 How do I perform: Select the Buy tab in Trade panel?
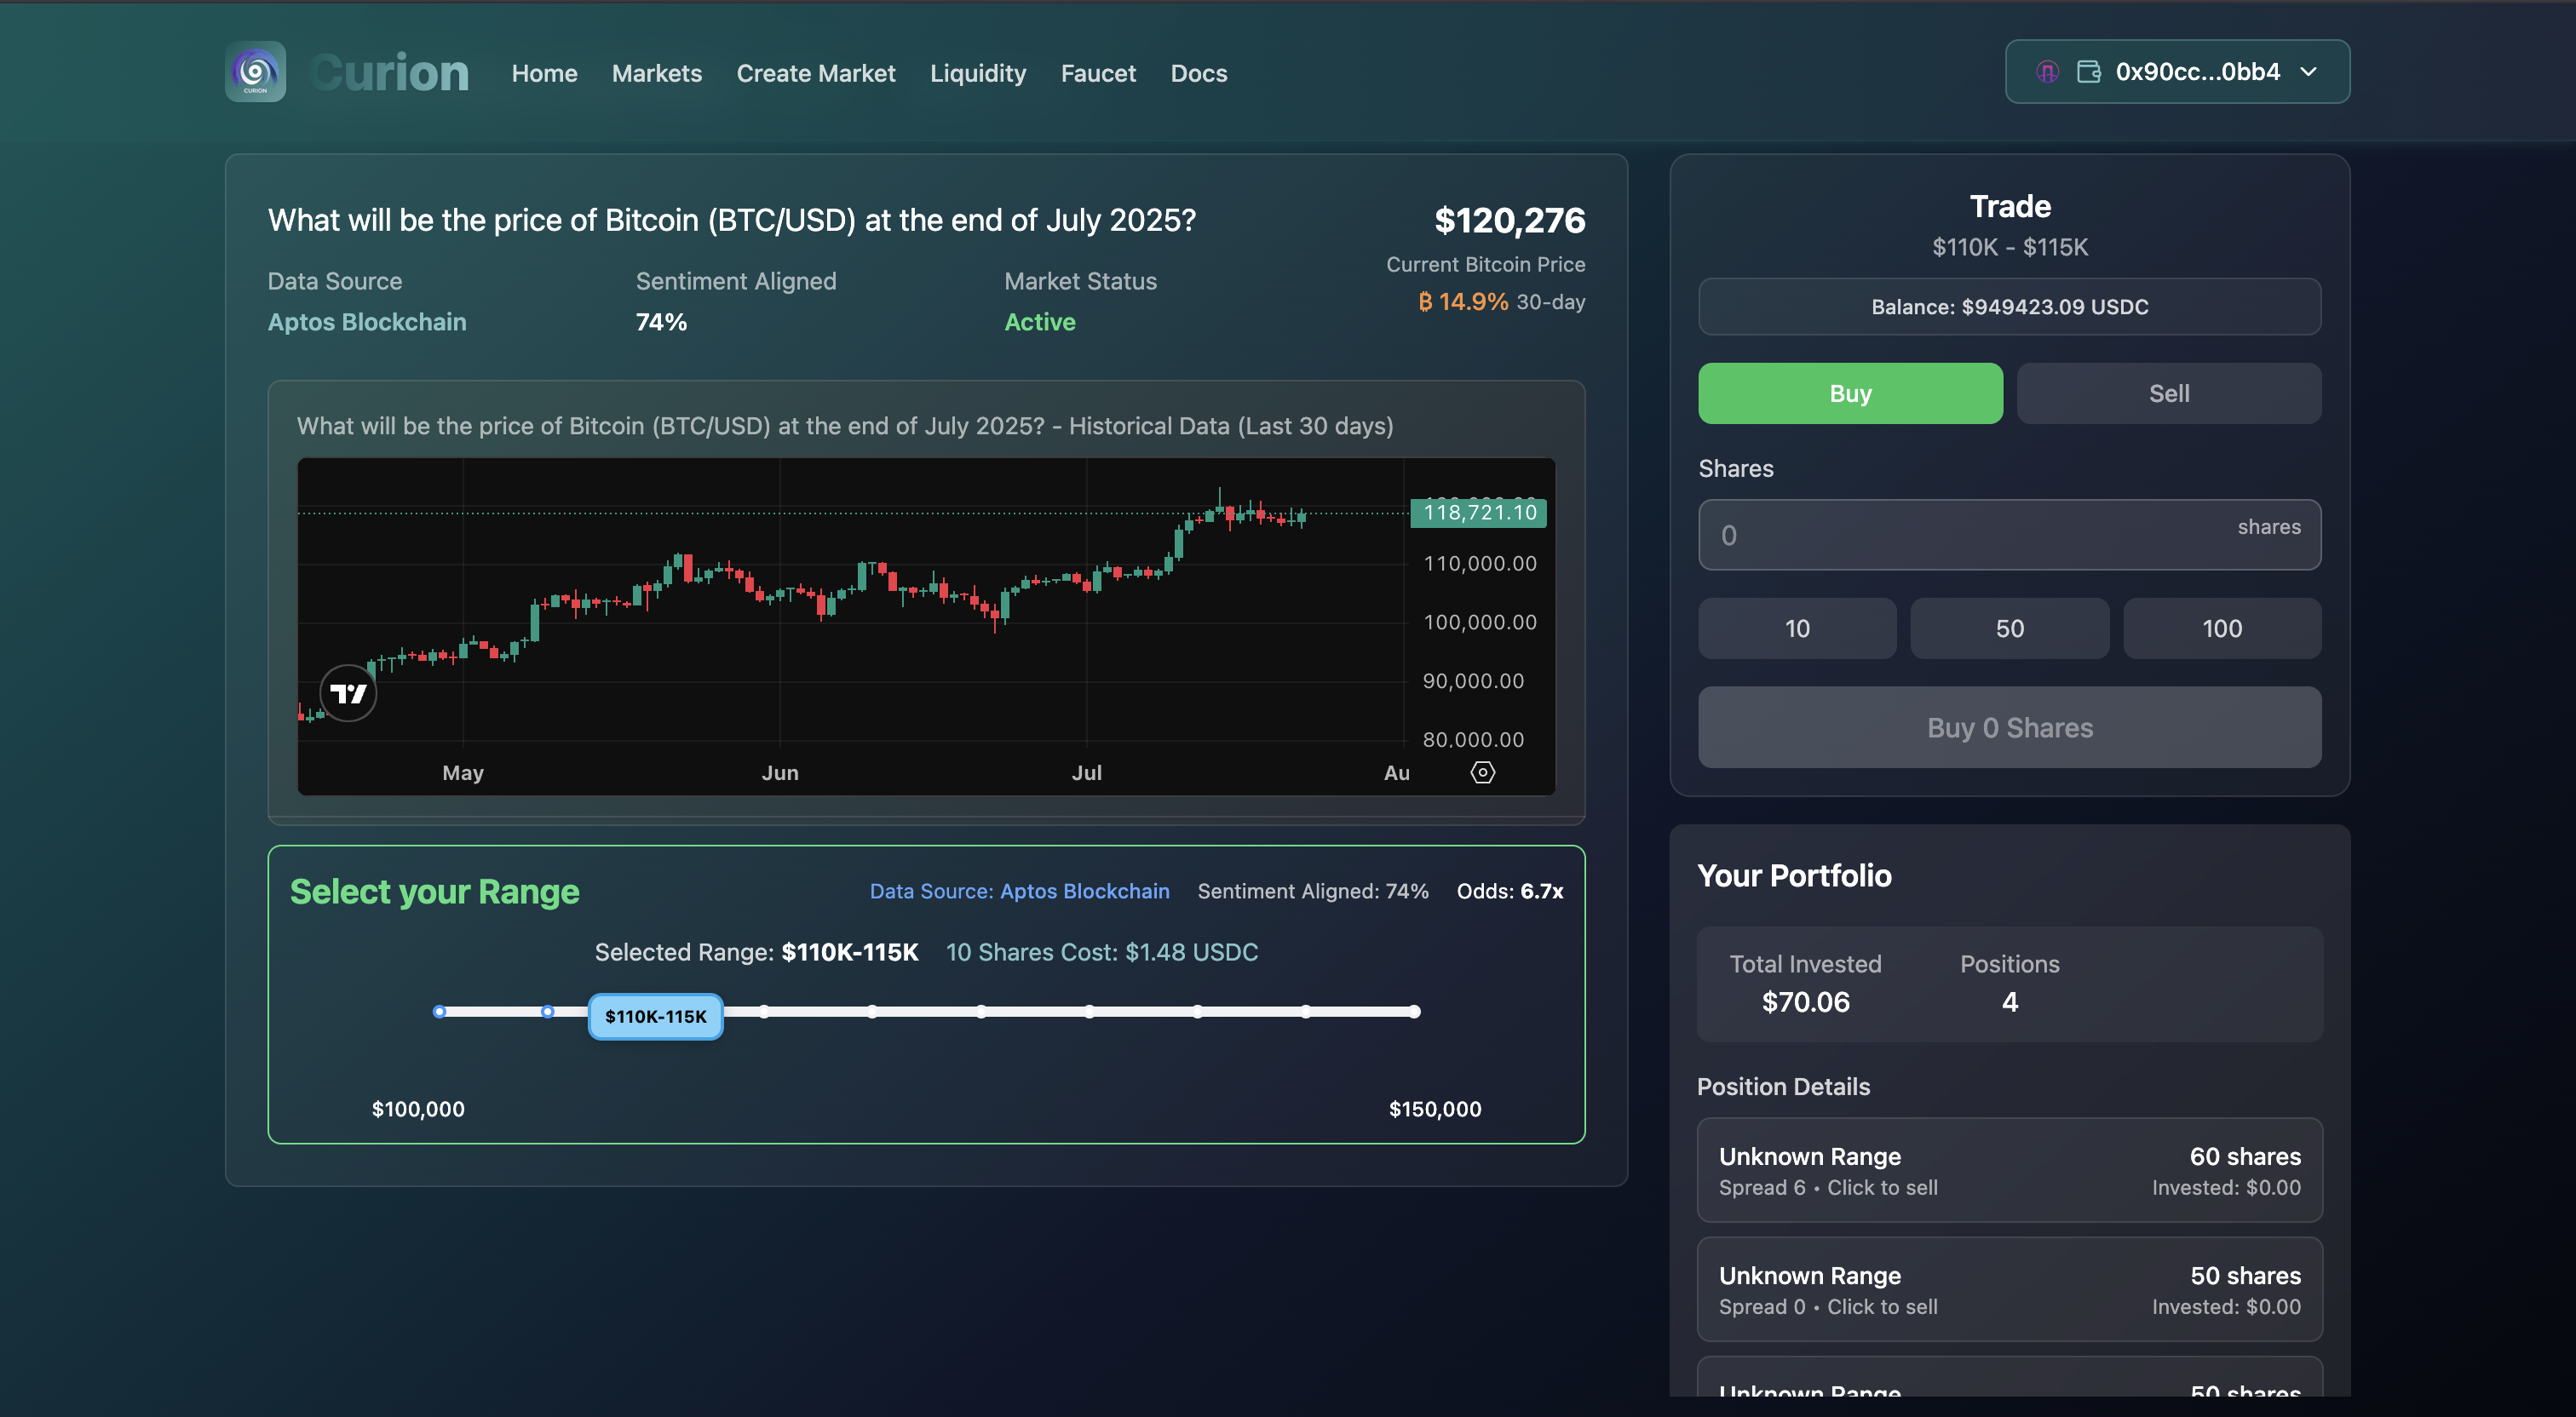1849,393
